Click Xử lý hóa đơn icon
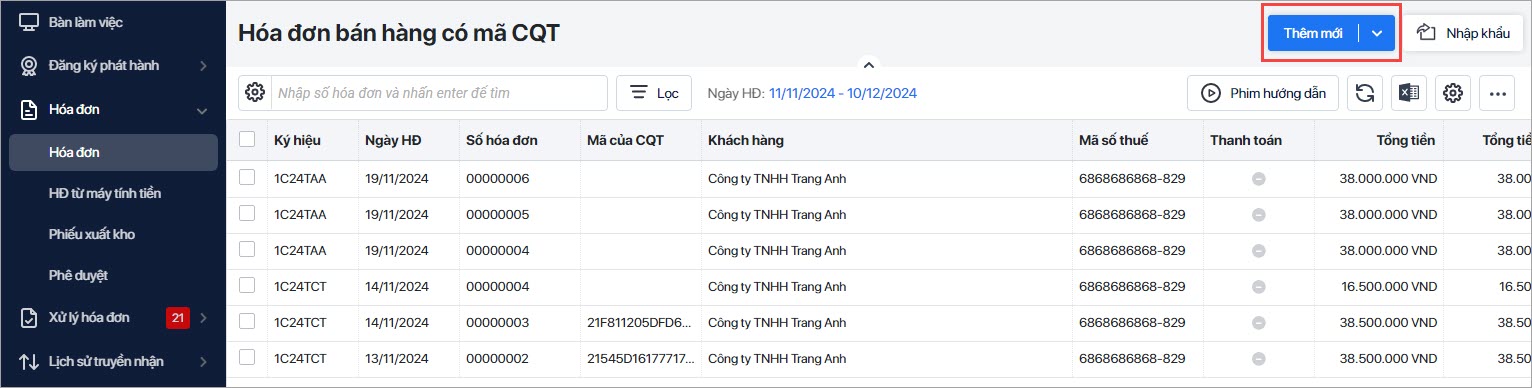Screen dimensions: 1532x388 click(x=29, y=318)
